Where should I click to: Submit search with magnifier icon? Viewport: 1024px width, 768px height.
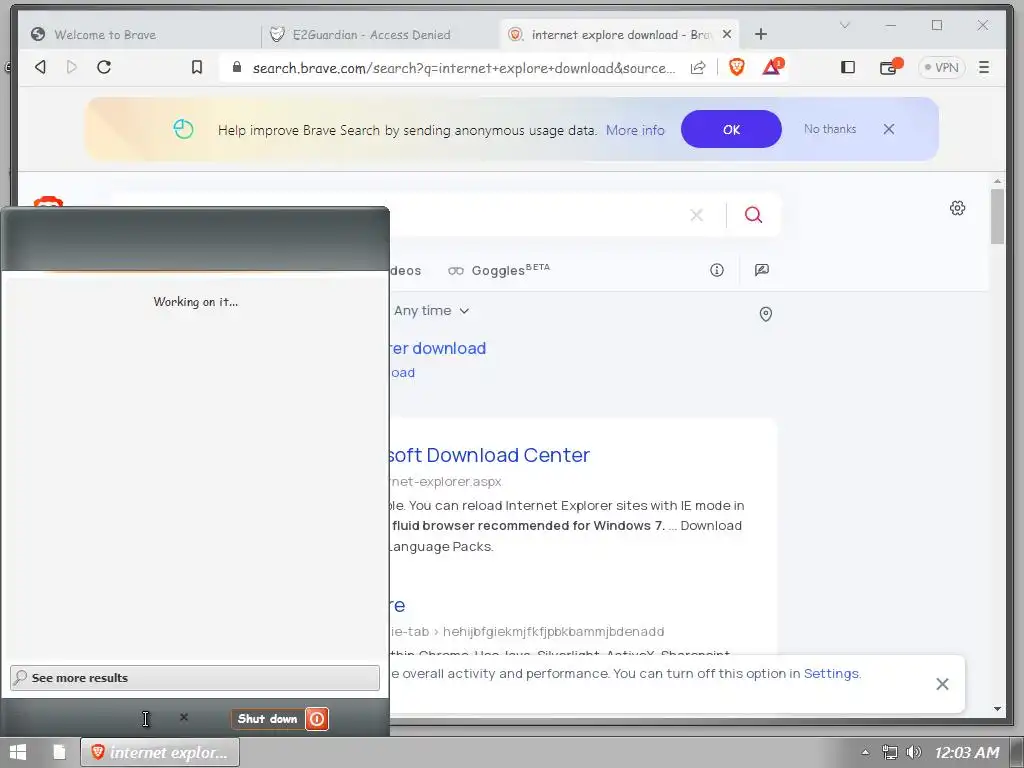pyautogui.click(x=753, y=215)
